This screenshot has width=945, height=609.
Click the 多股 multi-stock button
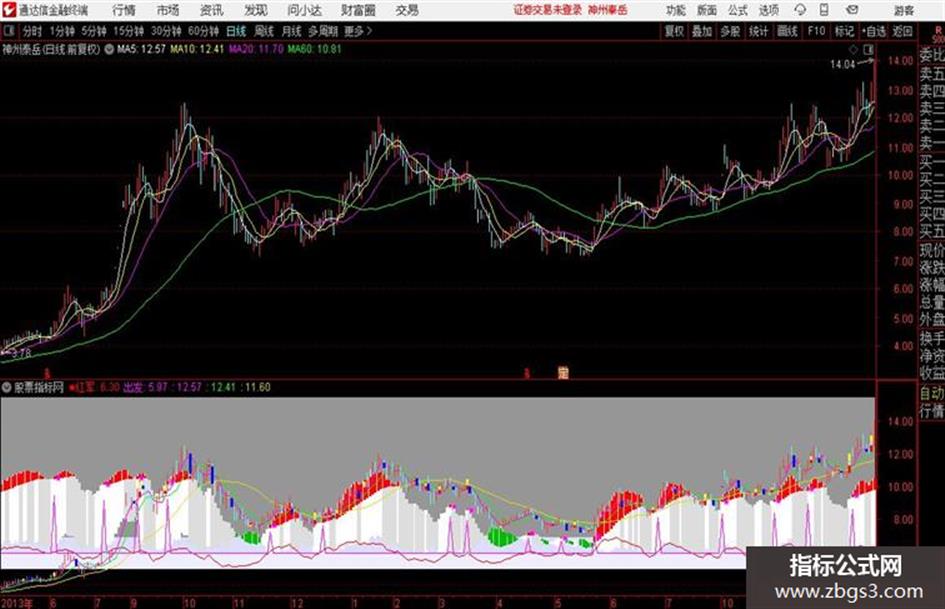[730, 31]
